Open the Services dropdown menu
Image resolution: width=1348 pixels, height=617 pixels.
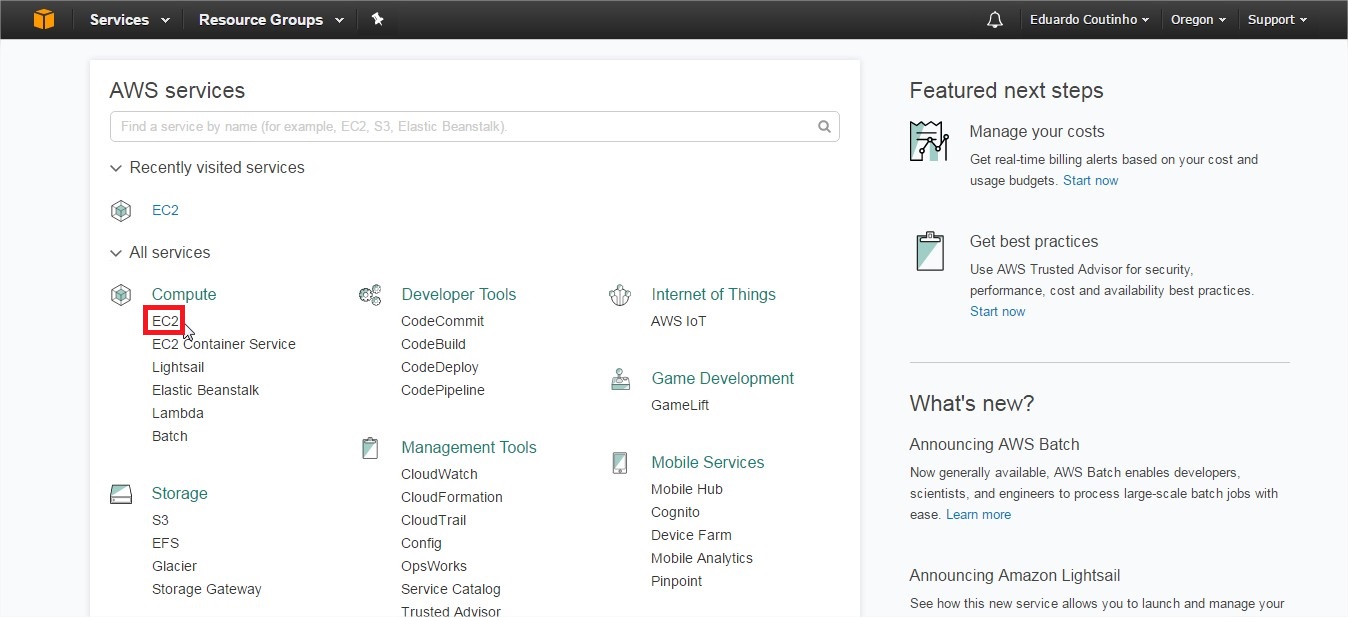click(x=130, y=20)
